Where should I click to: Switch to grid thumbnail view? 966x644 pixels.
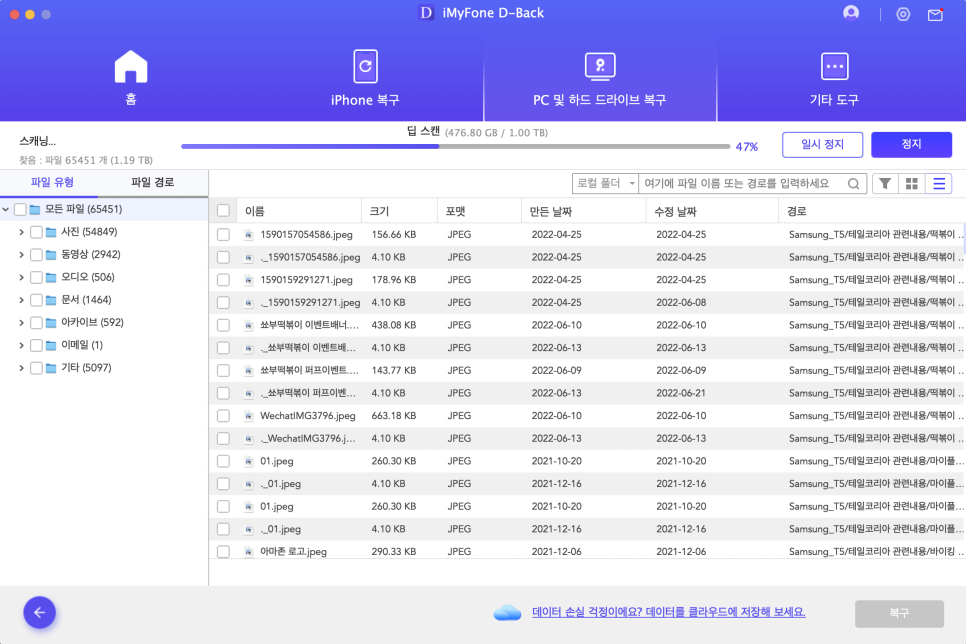point(912,184)
